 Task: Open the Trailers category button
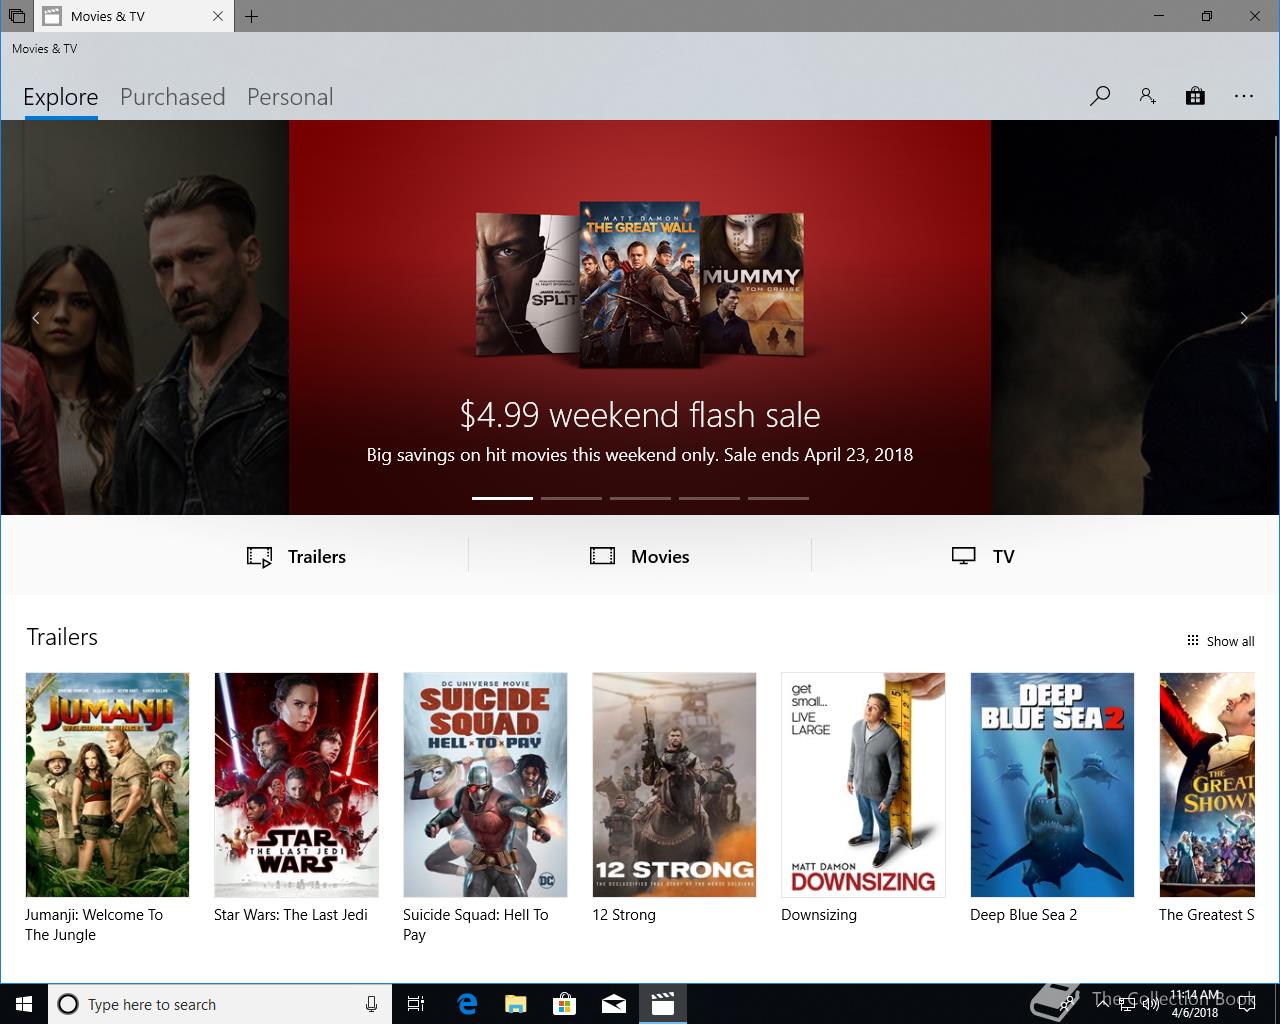[x=296, y=557]
